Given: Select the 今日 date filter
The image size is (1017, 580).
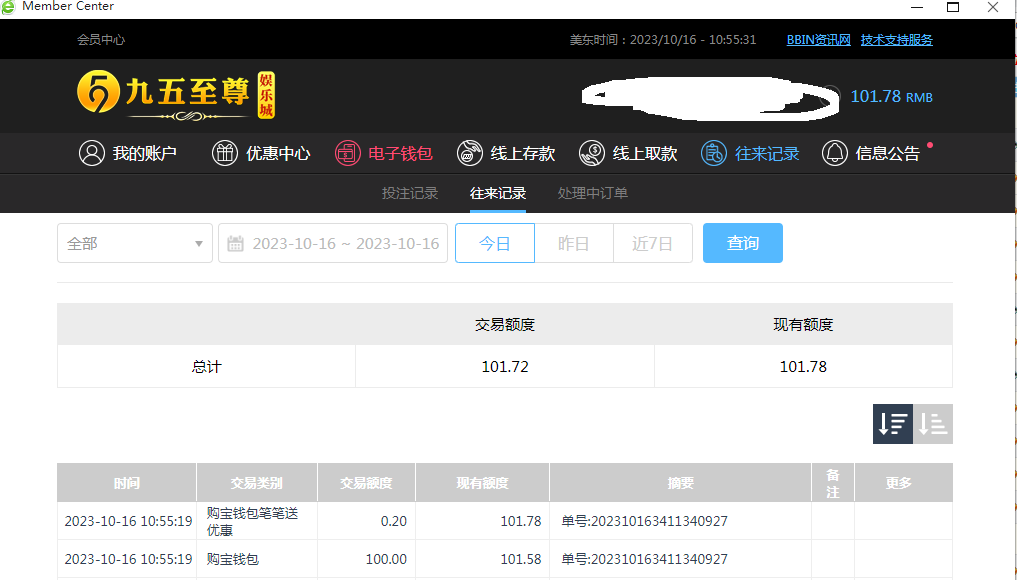Looking at the screenshot, I should [x=495, y=243].
